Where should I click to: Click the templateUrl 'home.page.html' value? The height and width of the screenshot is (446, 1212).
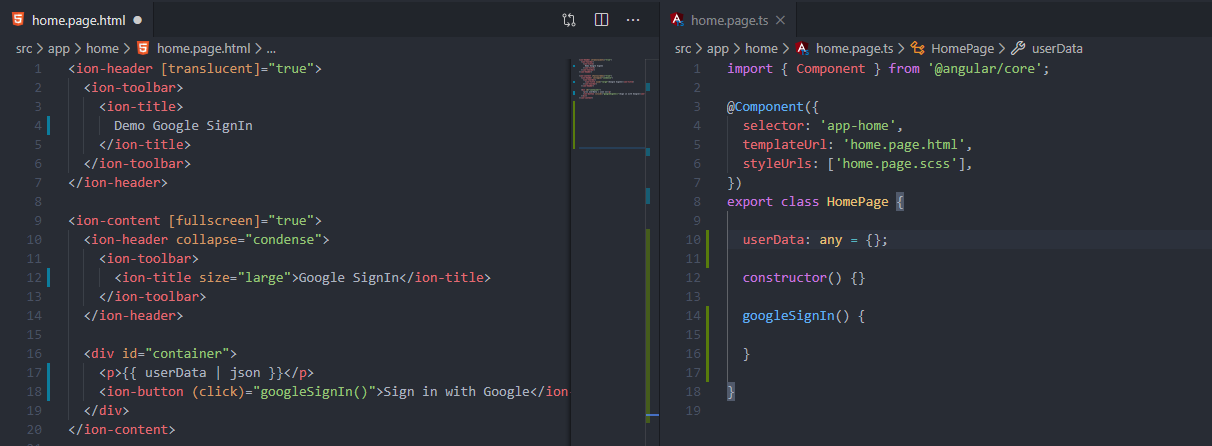pos(903,145)
